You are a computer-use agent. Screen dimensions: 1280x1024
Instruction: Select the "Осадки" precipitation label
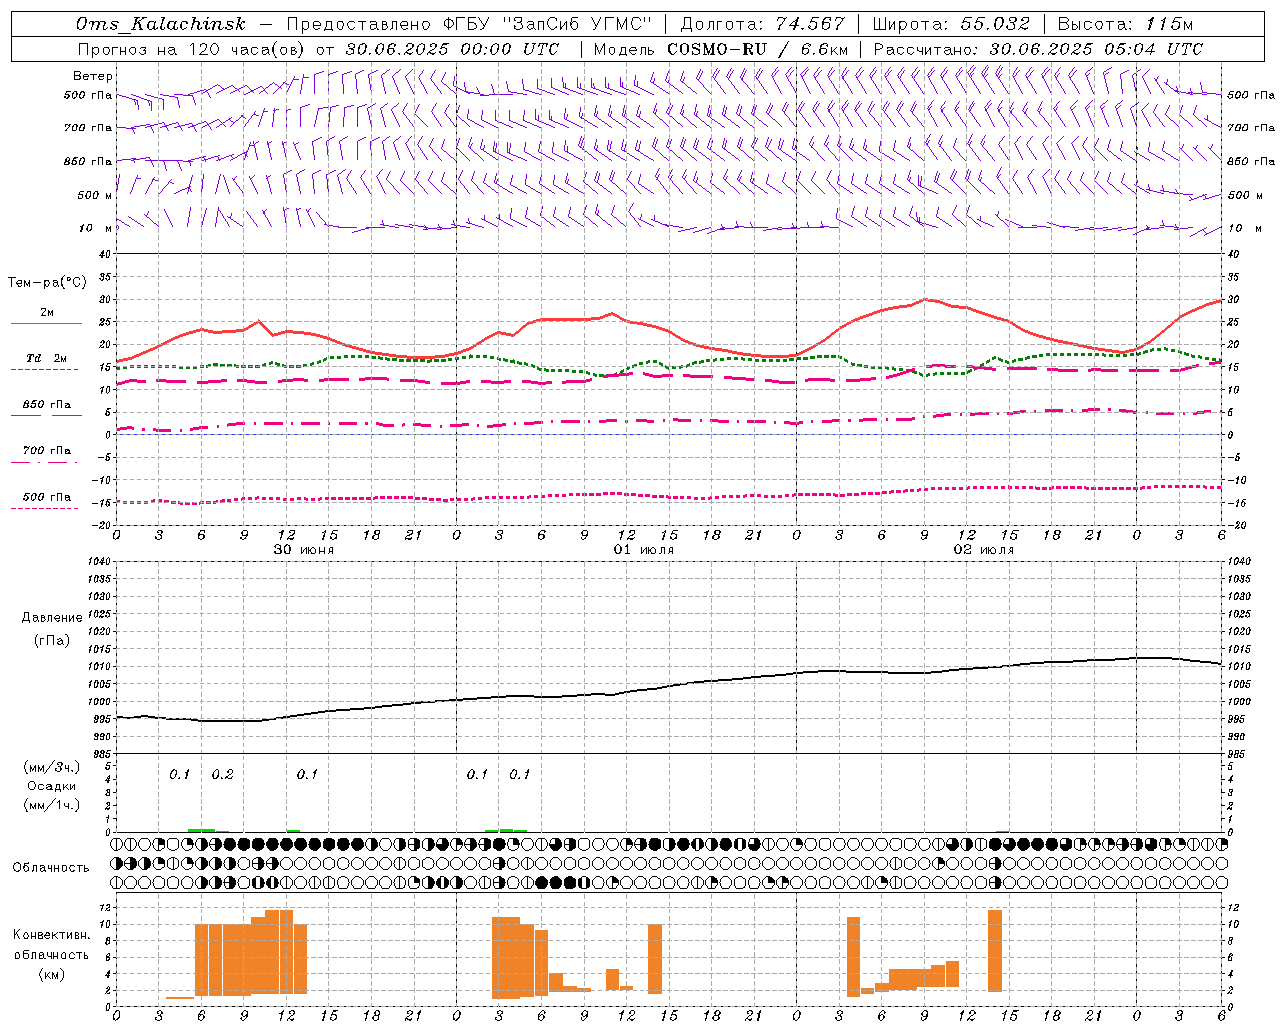pyautogui.click(x=52, y=786)
